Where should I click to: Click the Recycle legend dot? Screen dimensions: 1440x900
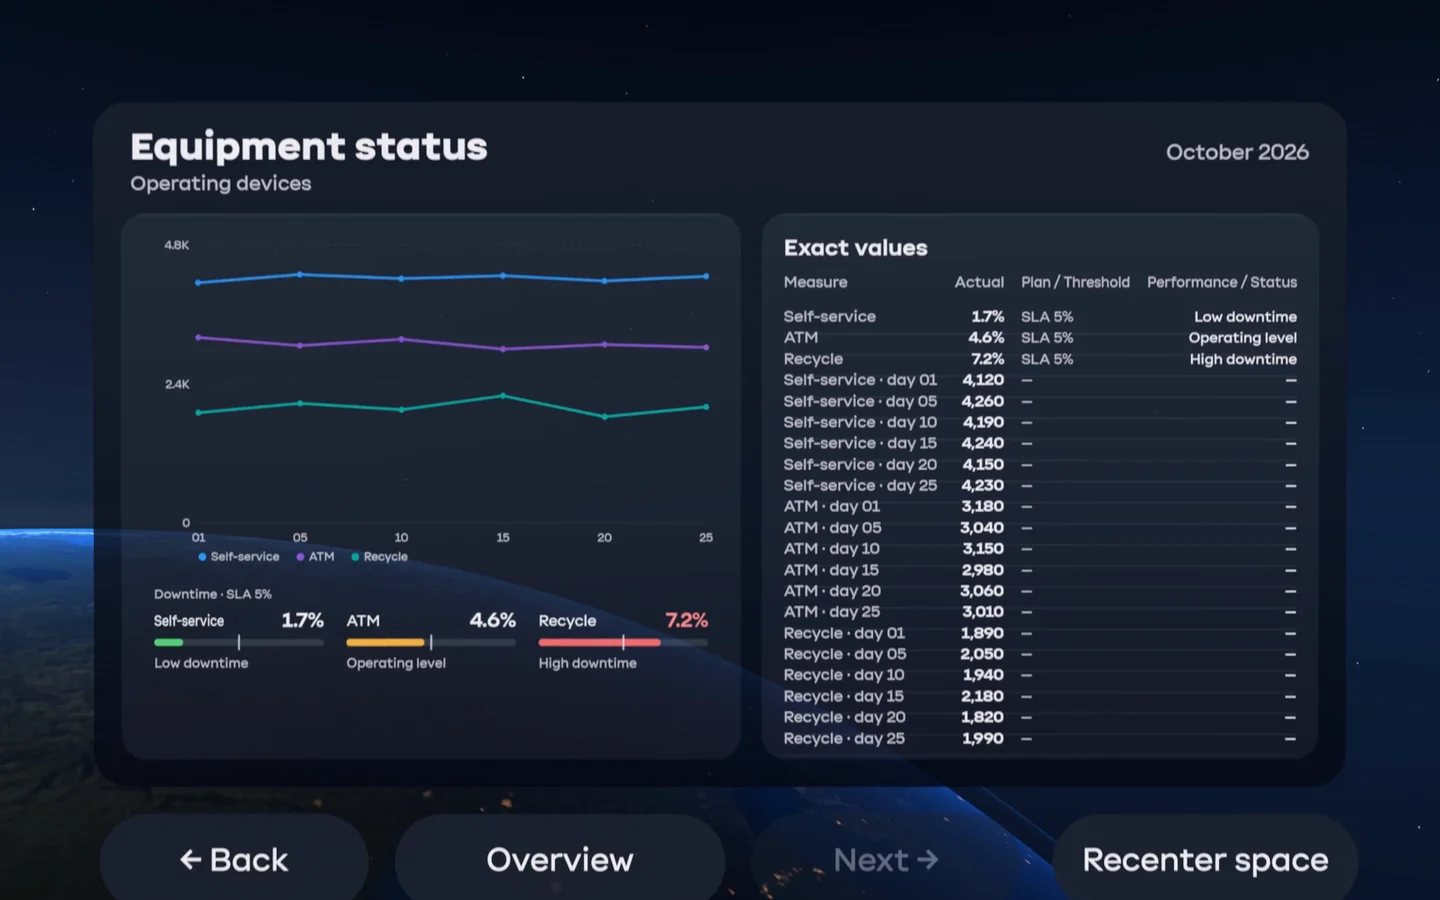pyautogui.click(x=355, y=557)
